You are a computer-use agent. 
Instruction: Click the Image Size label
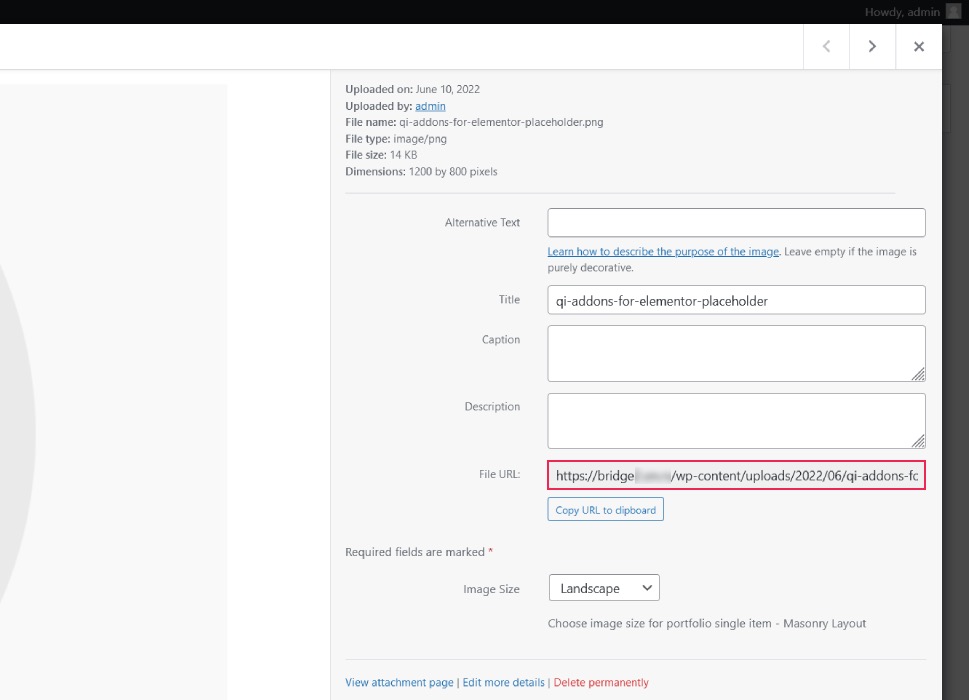click(x=491, y=589)
